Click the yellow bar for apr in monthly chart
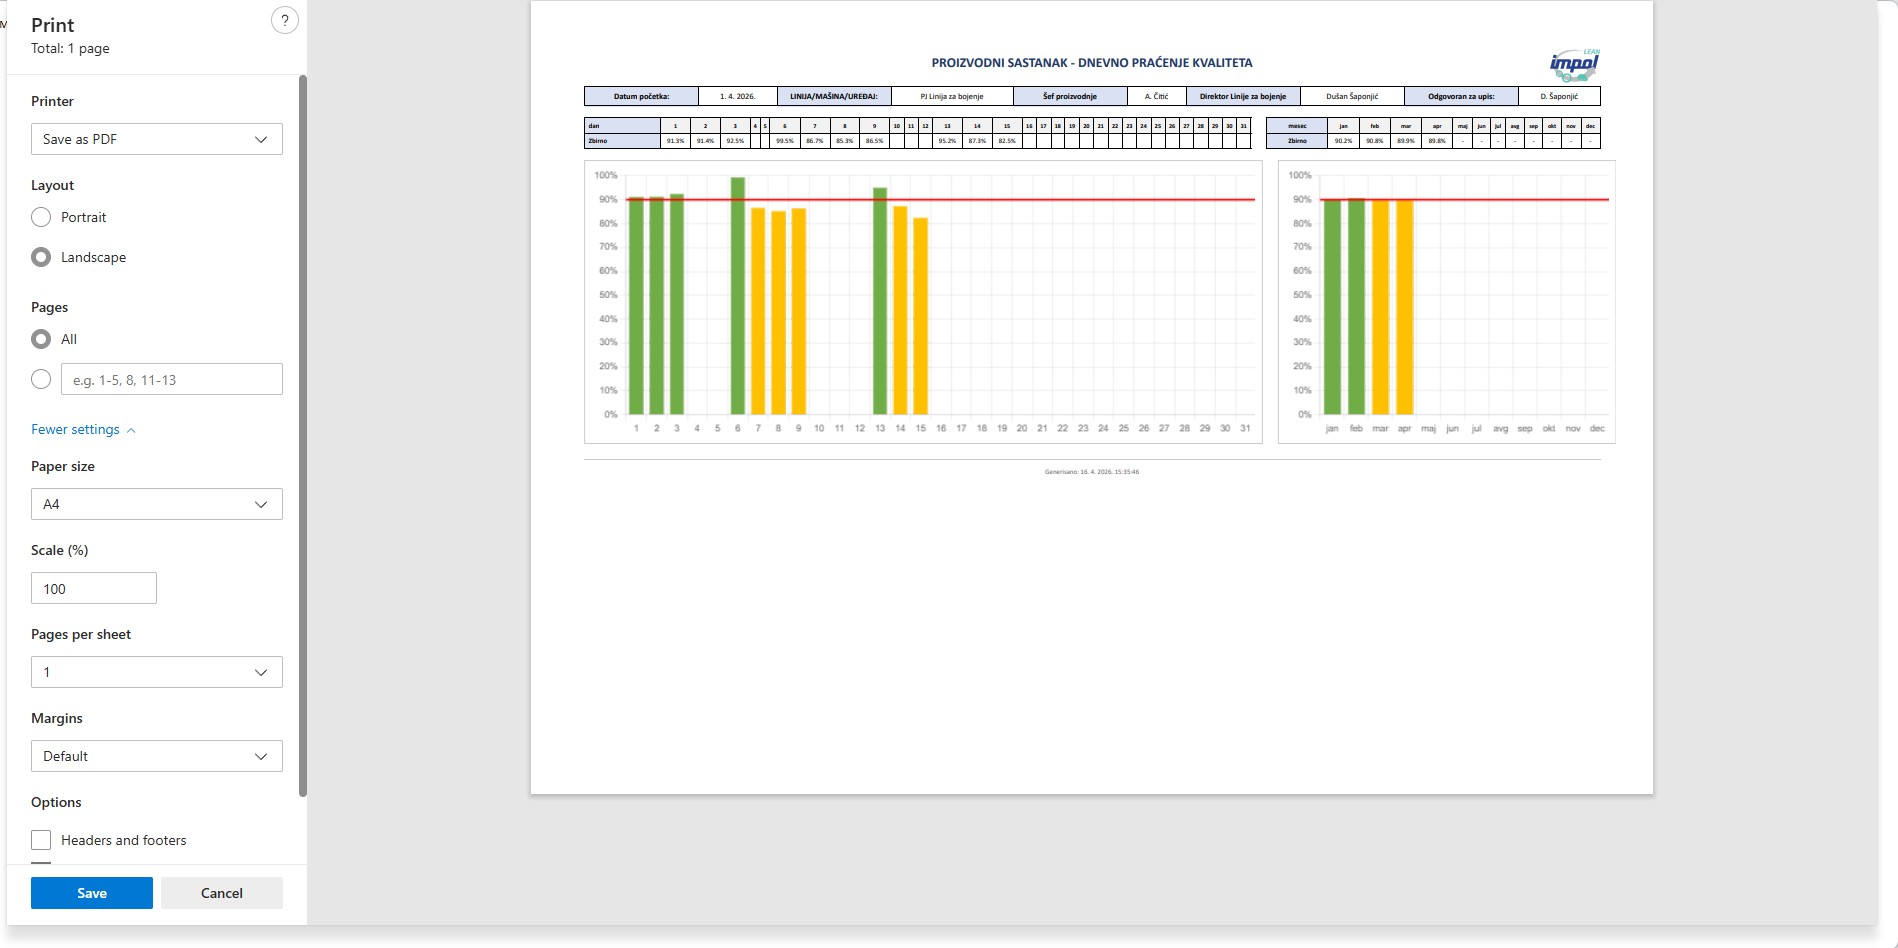The width and height of the screenshot is (1898, 948). pos(1405,307)
